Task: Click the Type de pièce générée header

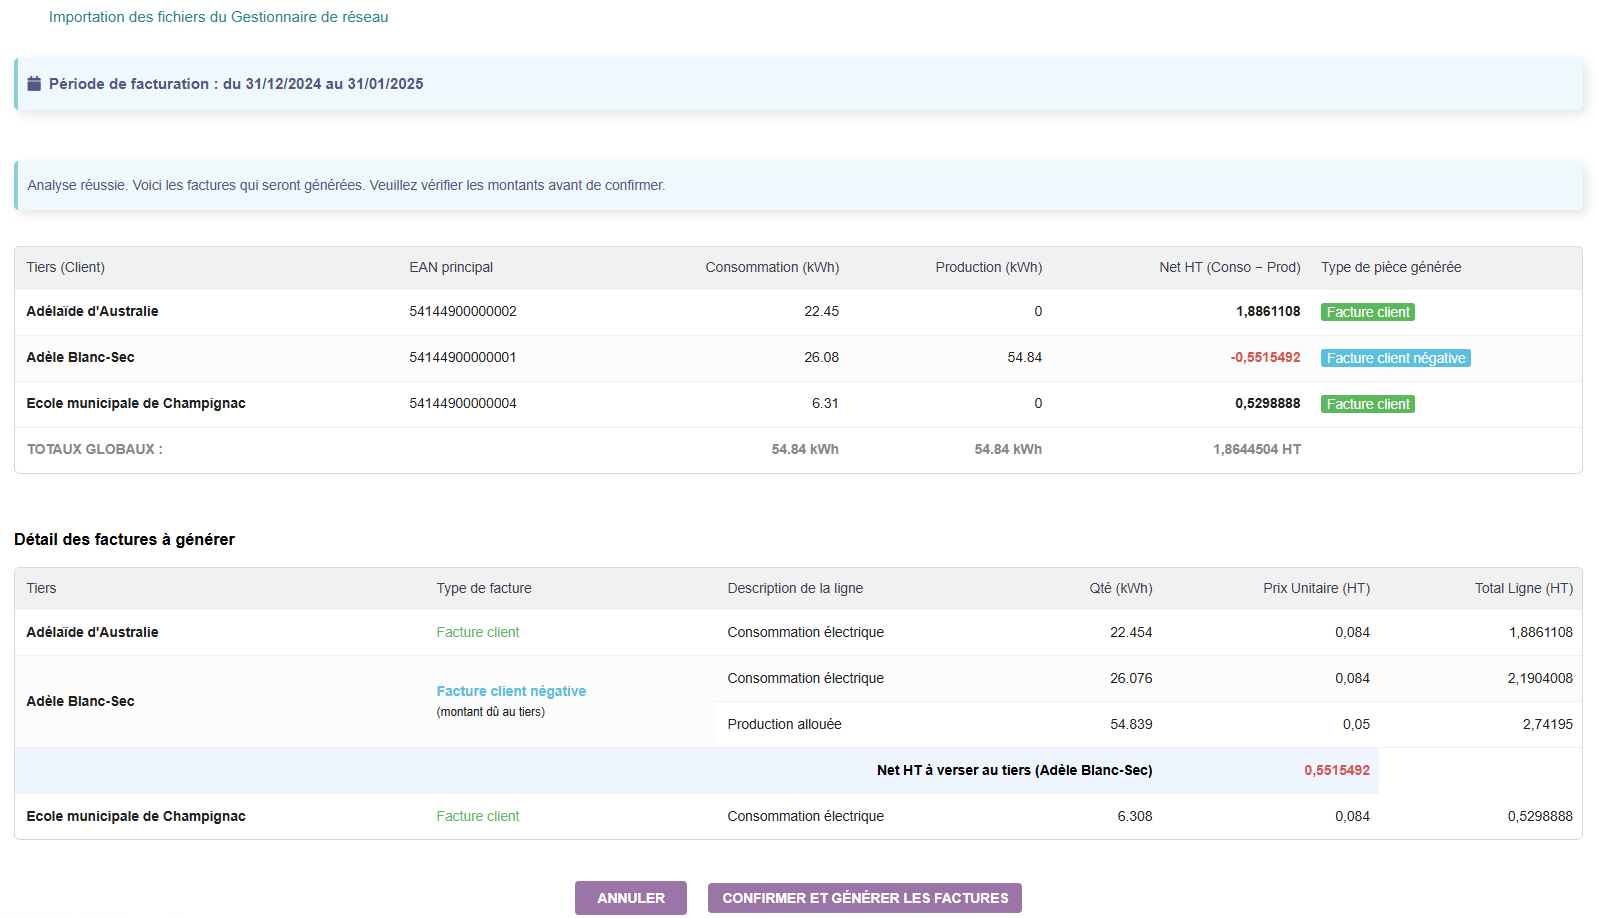Action: tap(1391, 267)
